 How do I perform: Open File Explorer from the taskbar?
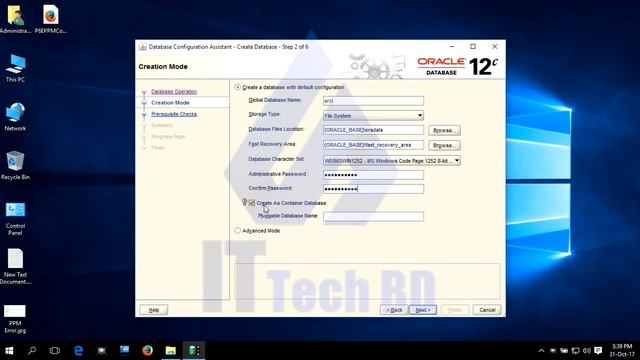(171, 351)
